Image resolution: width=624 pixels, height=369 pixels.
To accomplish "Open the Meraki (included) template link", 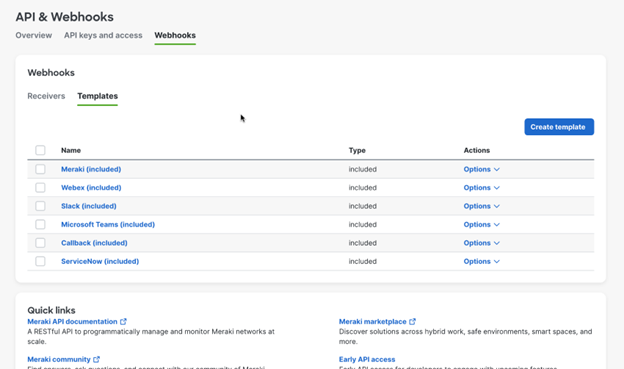I will click(x=91, y=169).
